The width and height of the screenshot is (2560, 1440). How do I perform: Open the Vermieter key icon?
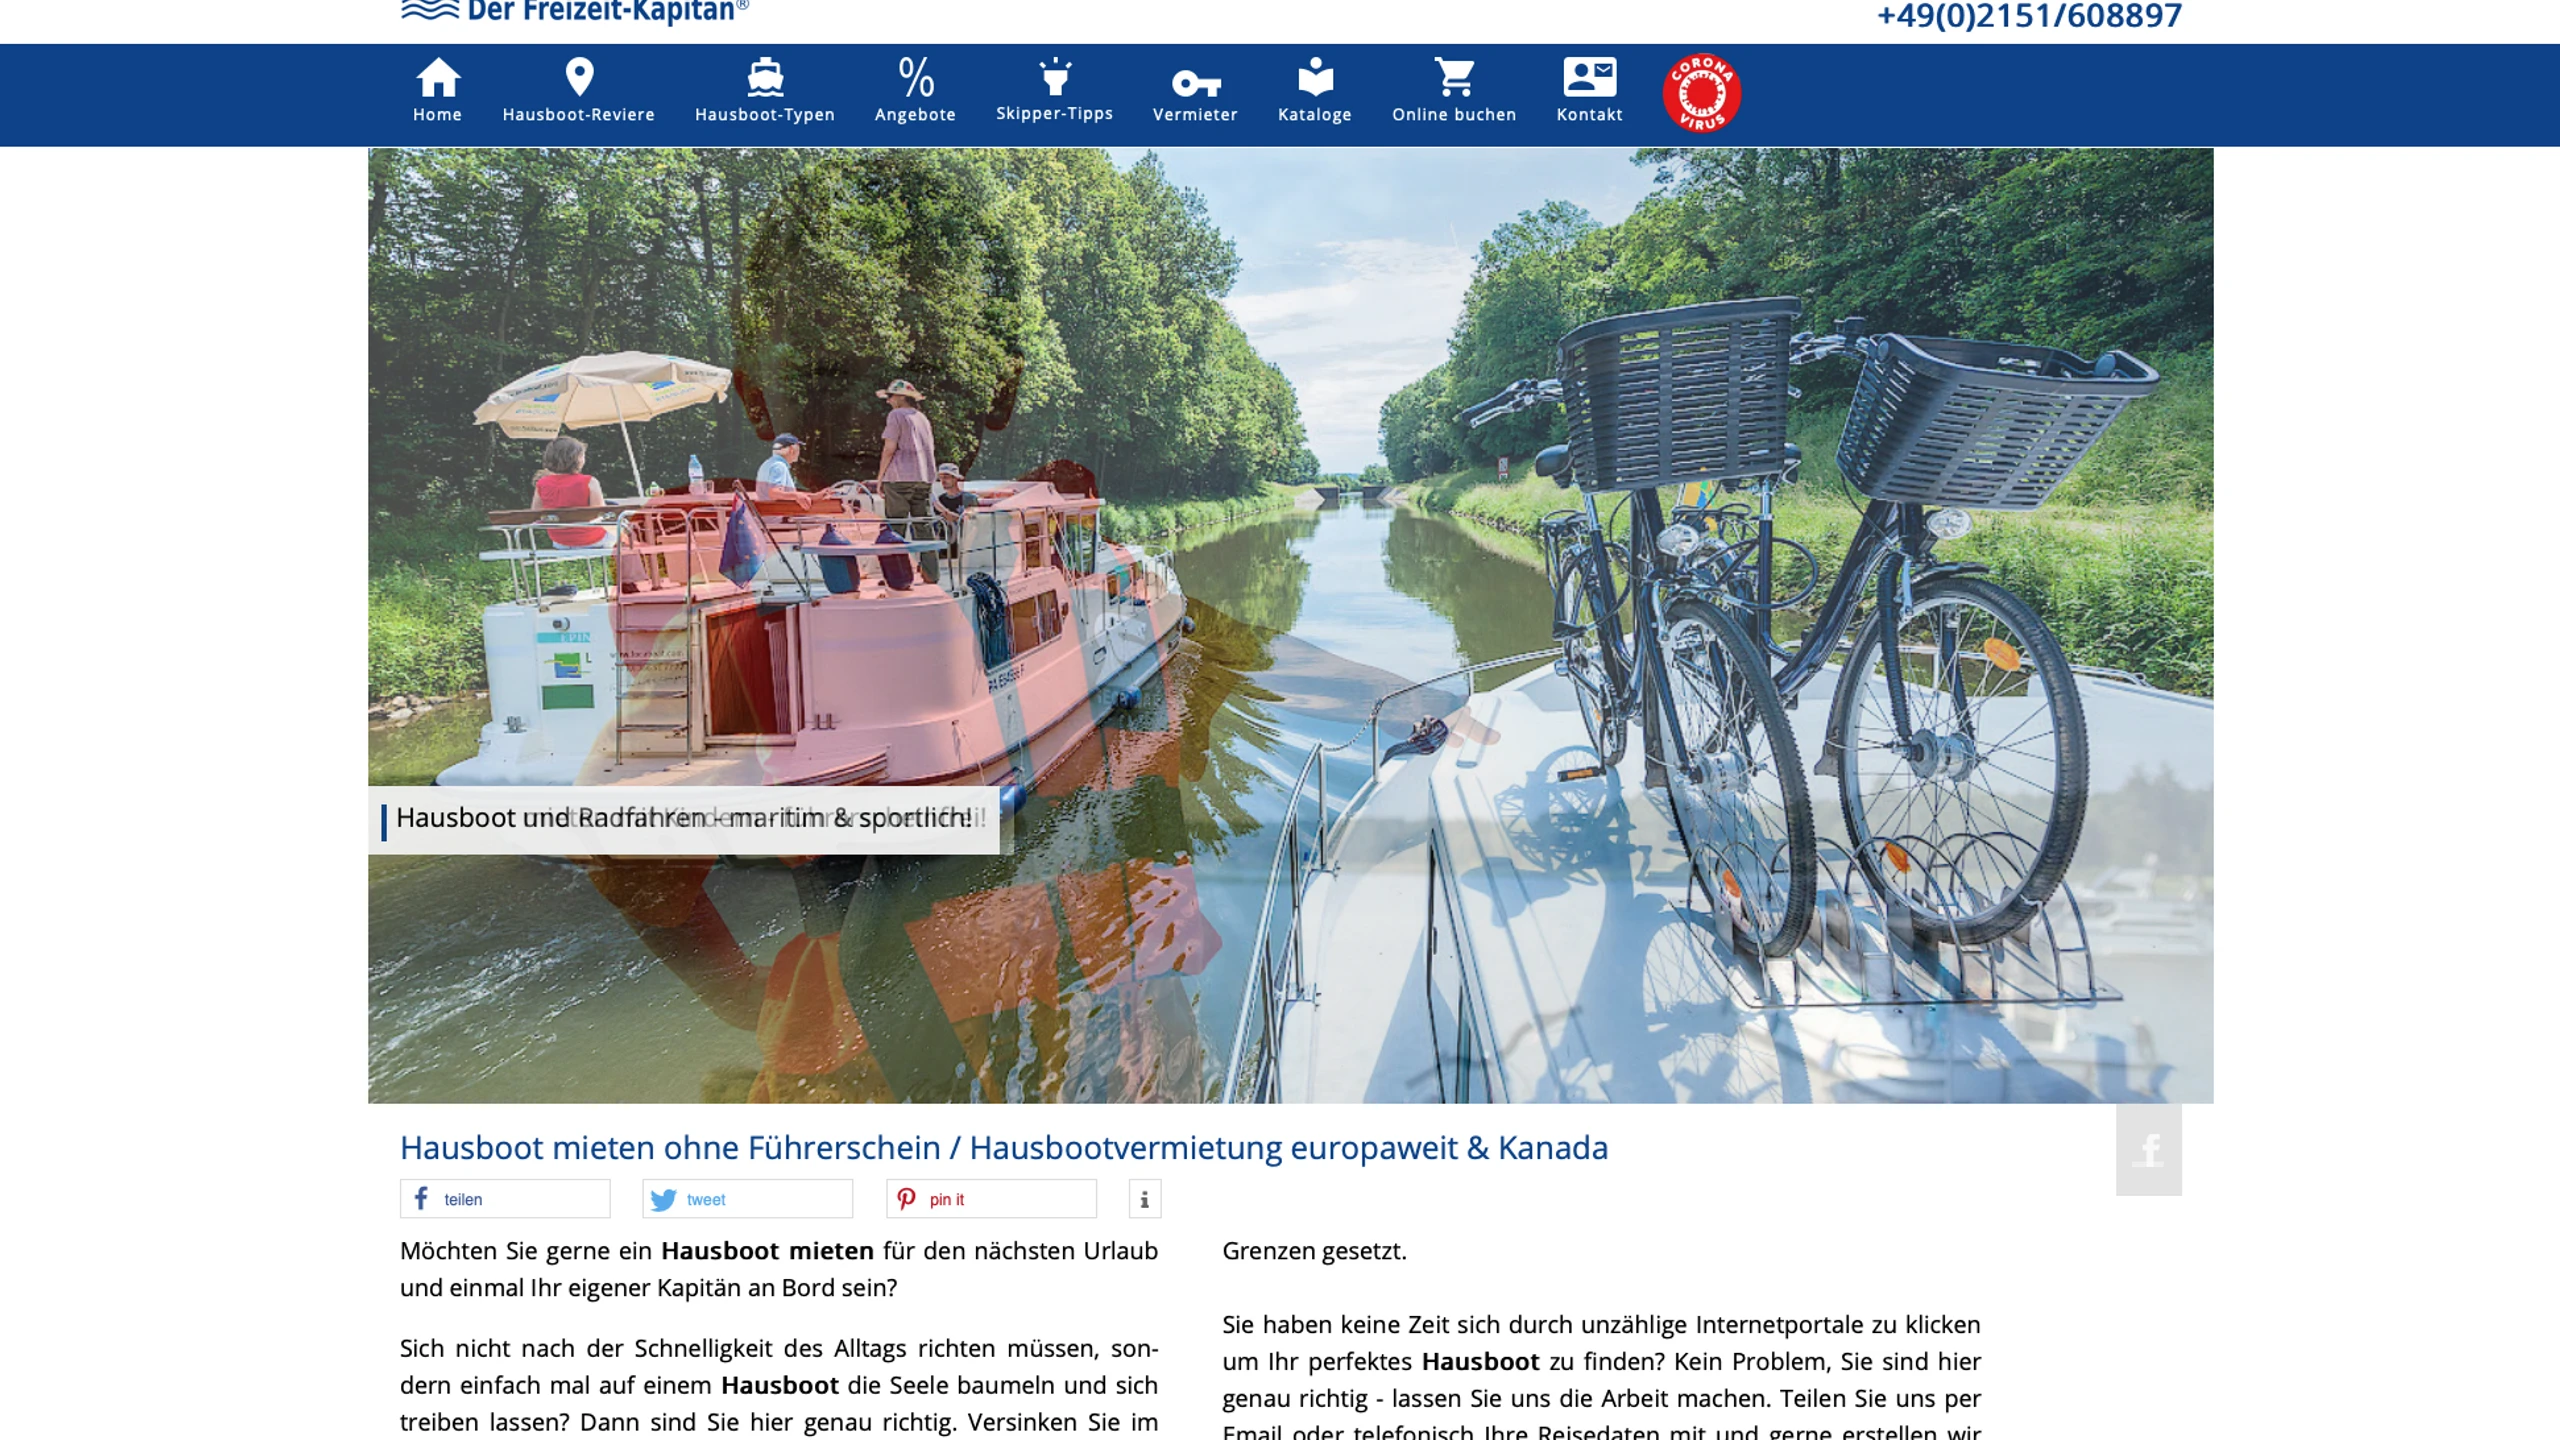click(1195, 82)
